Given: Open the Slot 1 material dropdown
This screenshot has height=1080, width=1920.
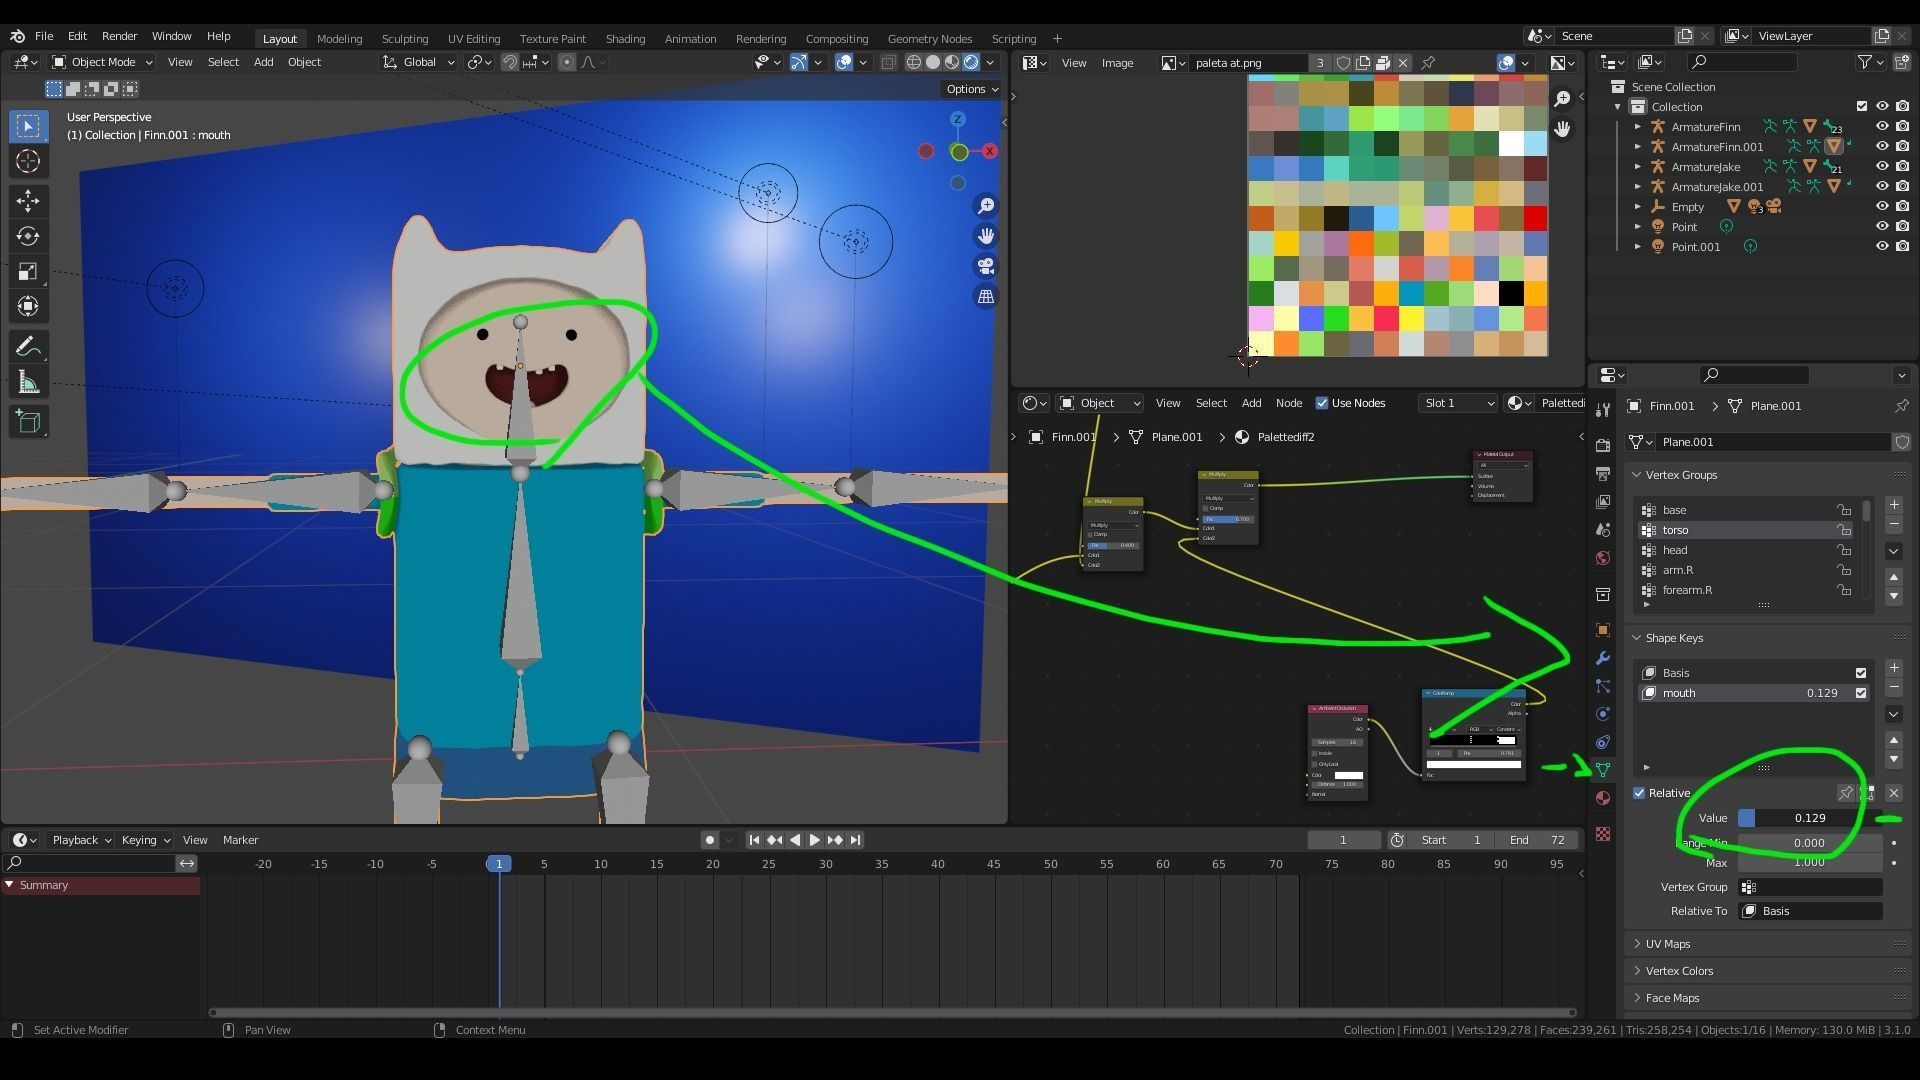Looking at the screenshot, I should [1457, 403].
